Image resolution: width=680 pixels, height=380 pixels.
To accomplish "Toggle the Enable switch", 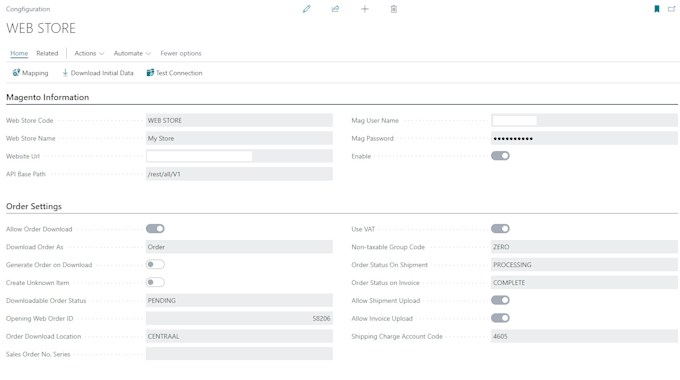I will click(x=500, y=156).
